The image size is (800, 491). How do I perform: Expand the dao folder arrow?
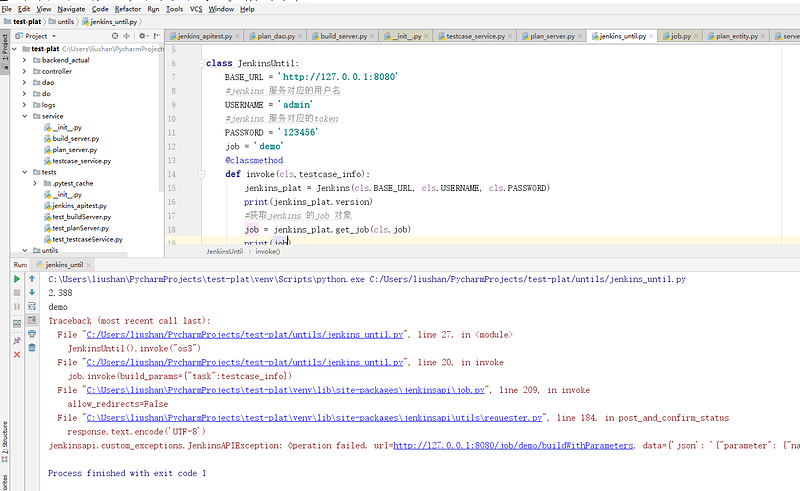pos(24,83)
